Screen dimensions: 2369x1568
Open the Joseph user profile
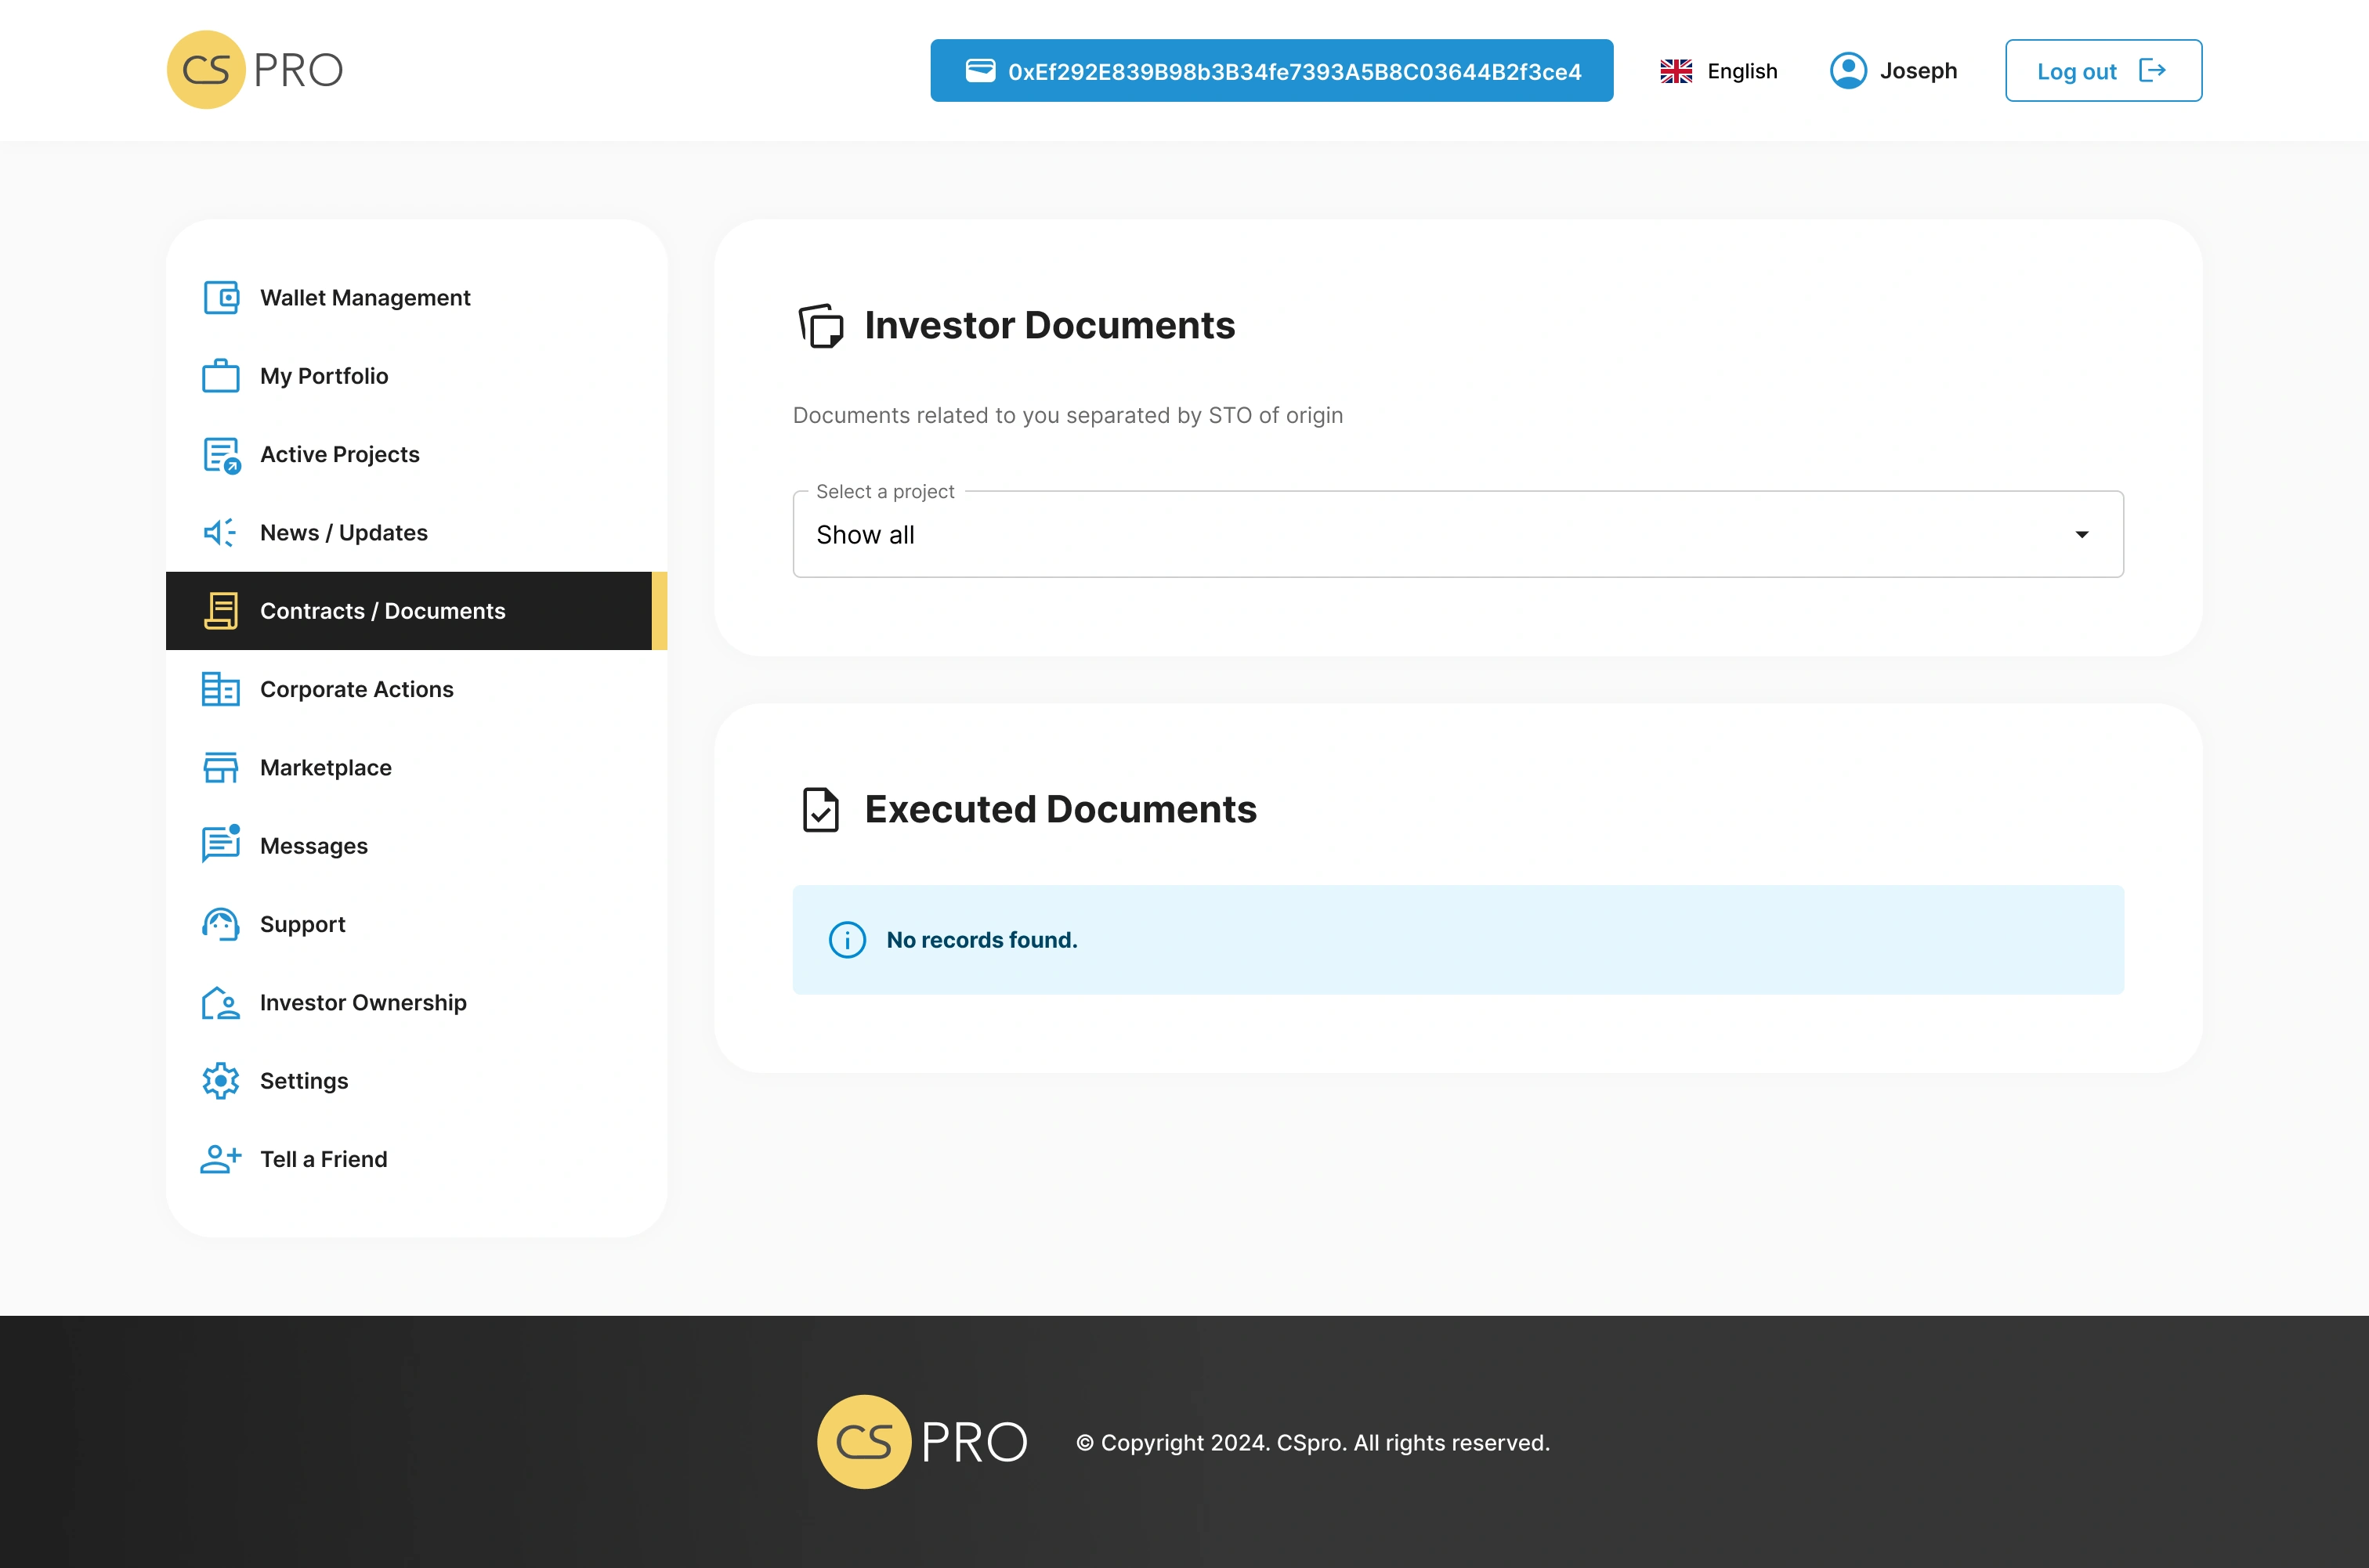point(1893,71)
